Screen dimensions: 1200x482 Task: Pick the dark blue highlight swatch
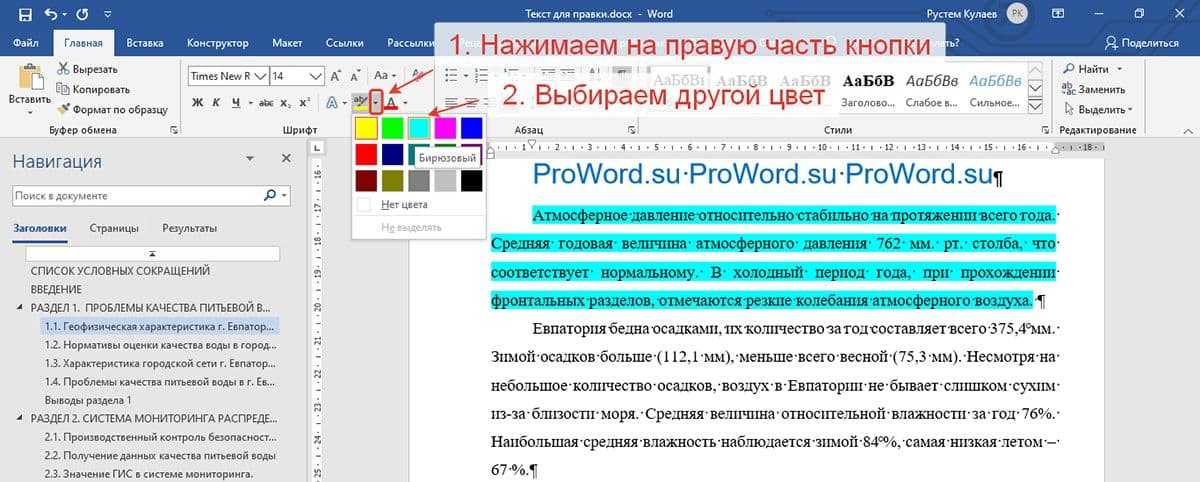(393, 154)
